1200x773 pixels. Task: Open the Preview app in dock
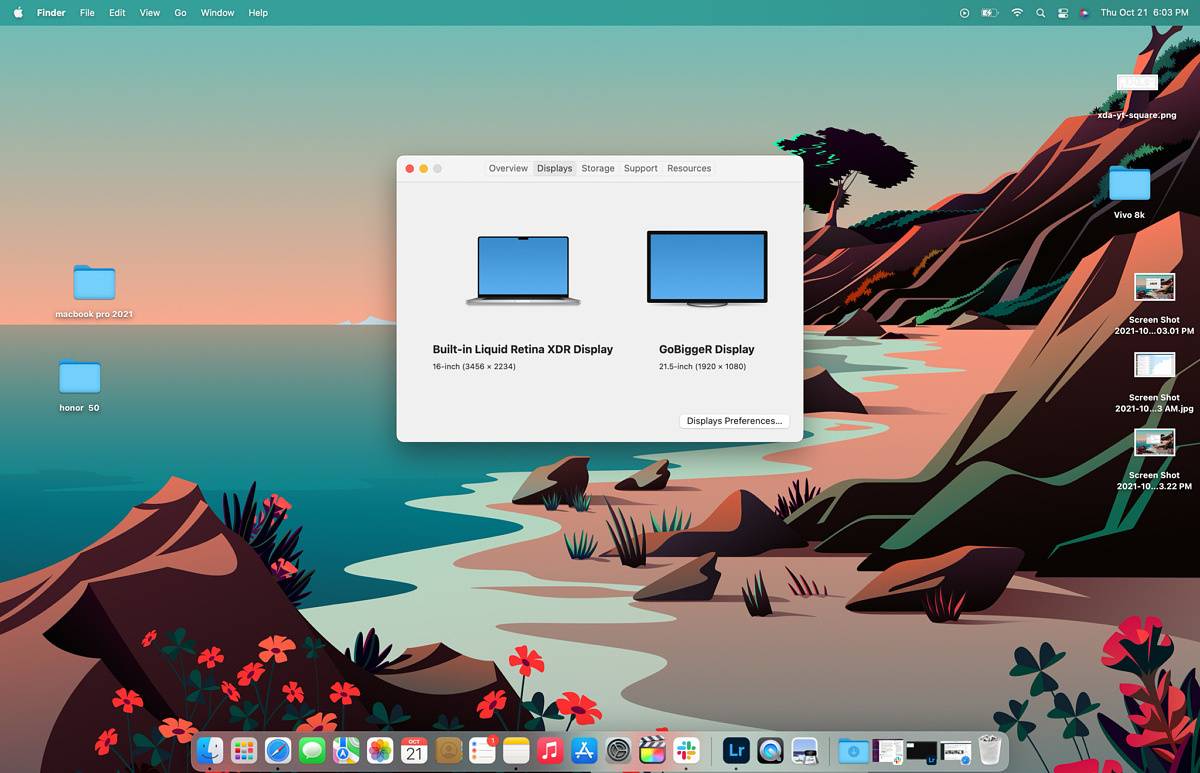[804, 750]
